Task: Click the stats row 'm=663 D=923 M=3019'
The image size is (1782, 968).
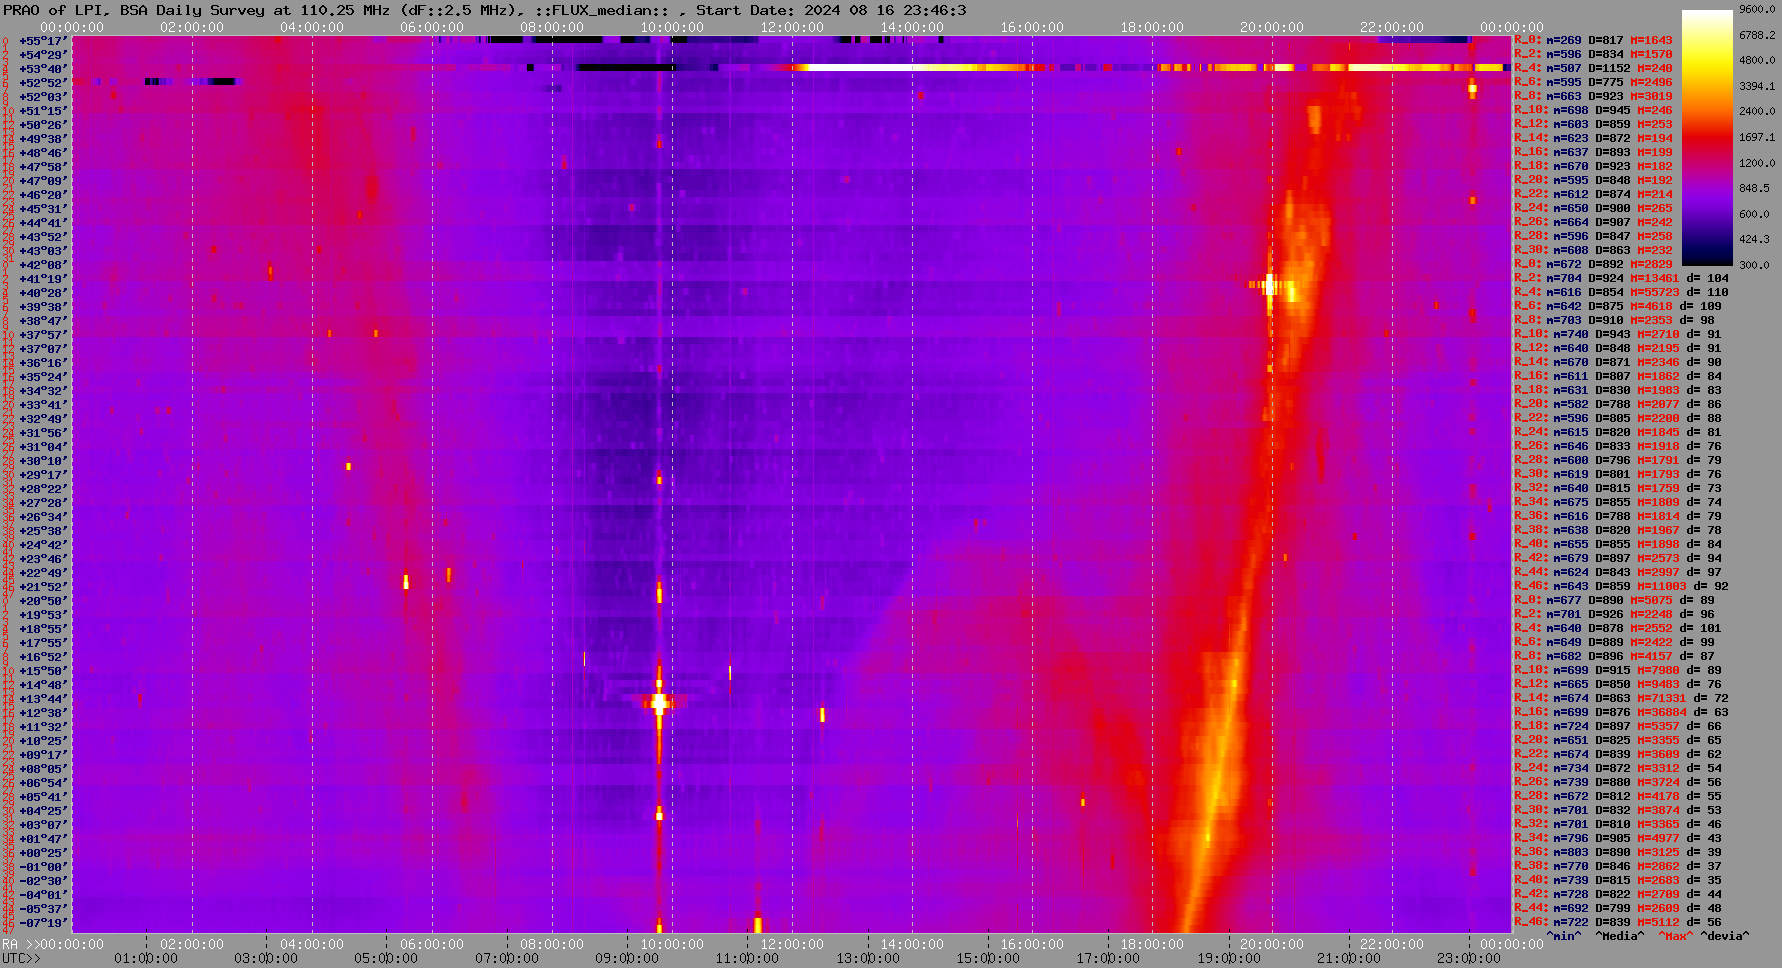Action: [x=1593, y=96]
